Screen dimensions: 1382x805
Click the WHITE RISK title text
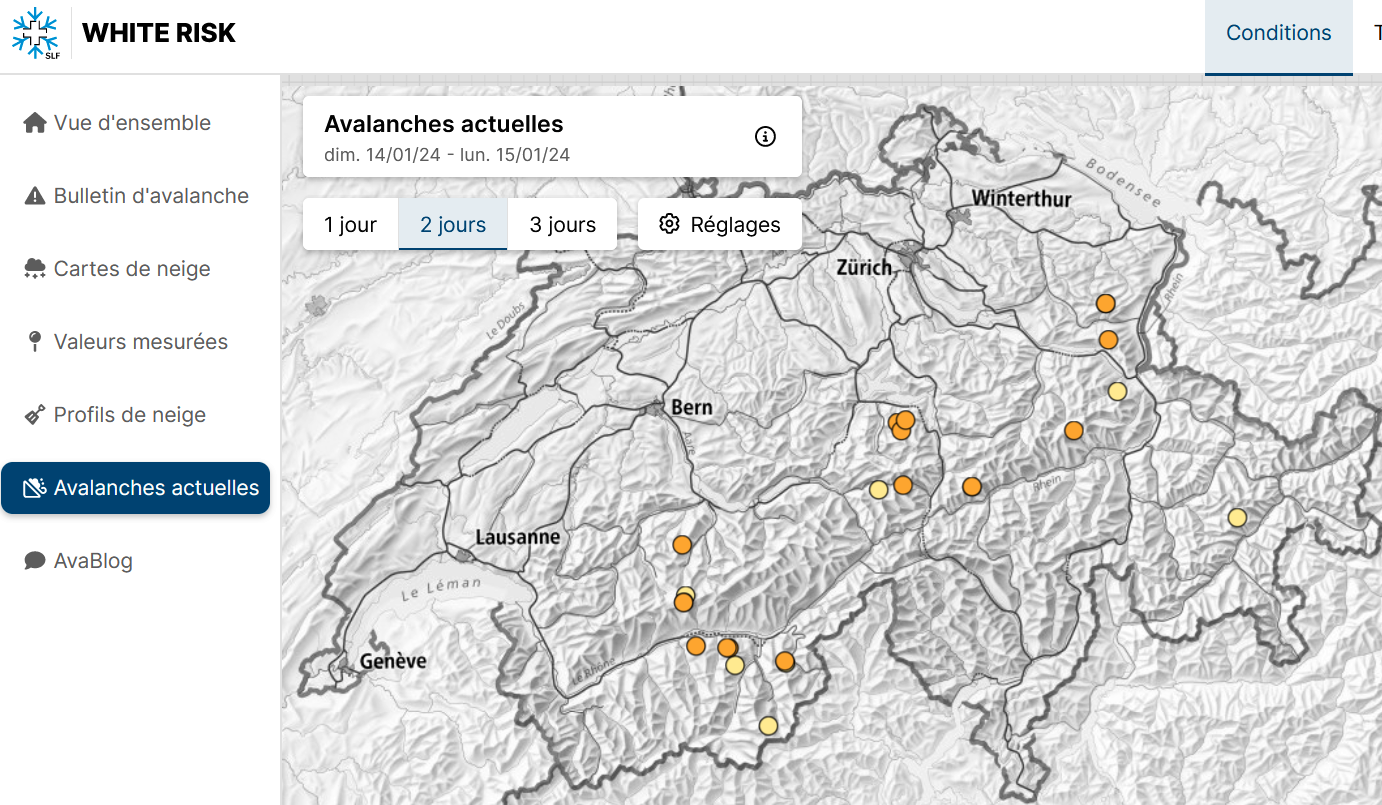(159, 33)
